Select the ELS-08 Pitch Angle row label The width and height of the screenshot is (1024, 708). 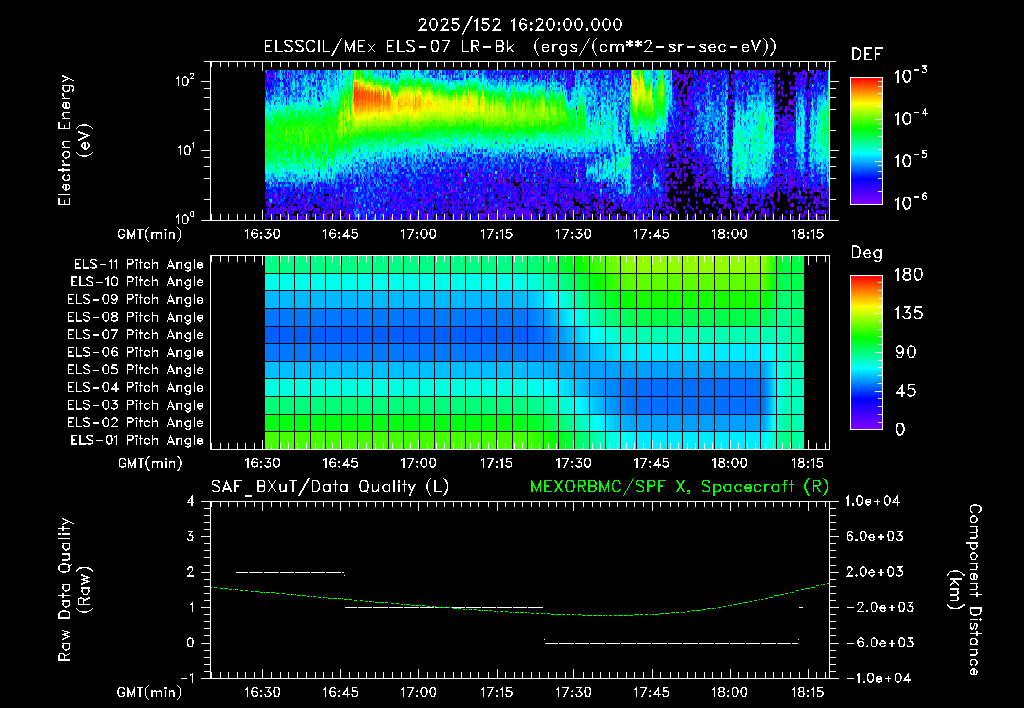pyautogui.click(x=136, y=317)
